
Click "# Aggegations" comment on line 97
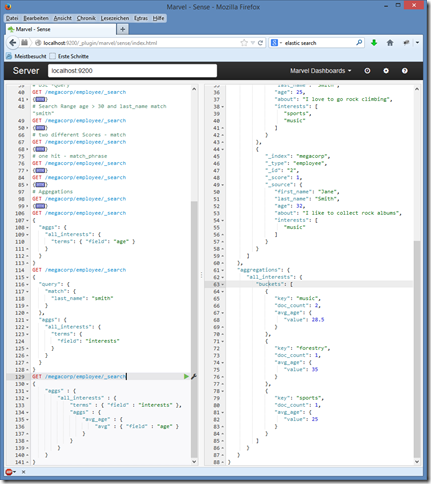point(52,192)
